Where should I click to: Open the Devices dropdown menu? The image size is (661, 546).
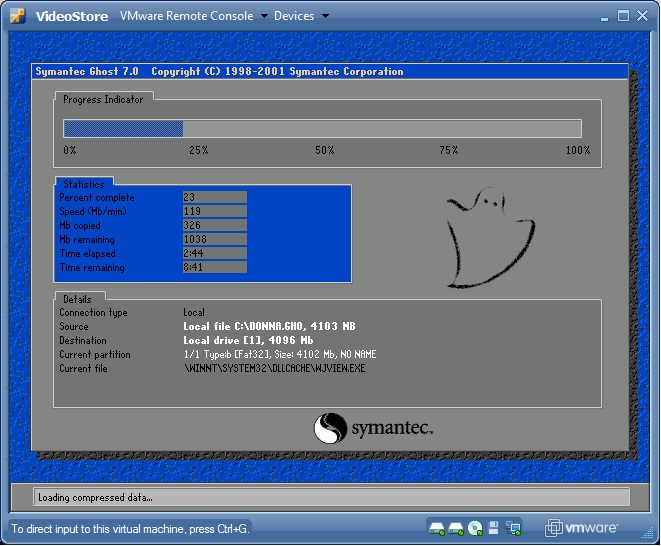click(x=301, y=16)
